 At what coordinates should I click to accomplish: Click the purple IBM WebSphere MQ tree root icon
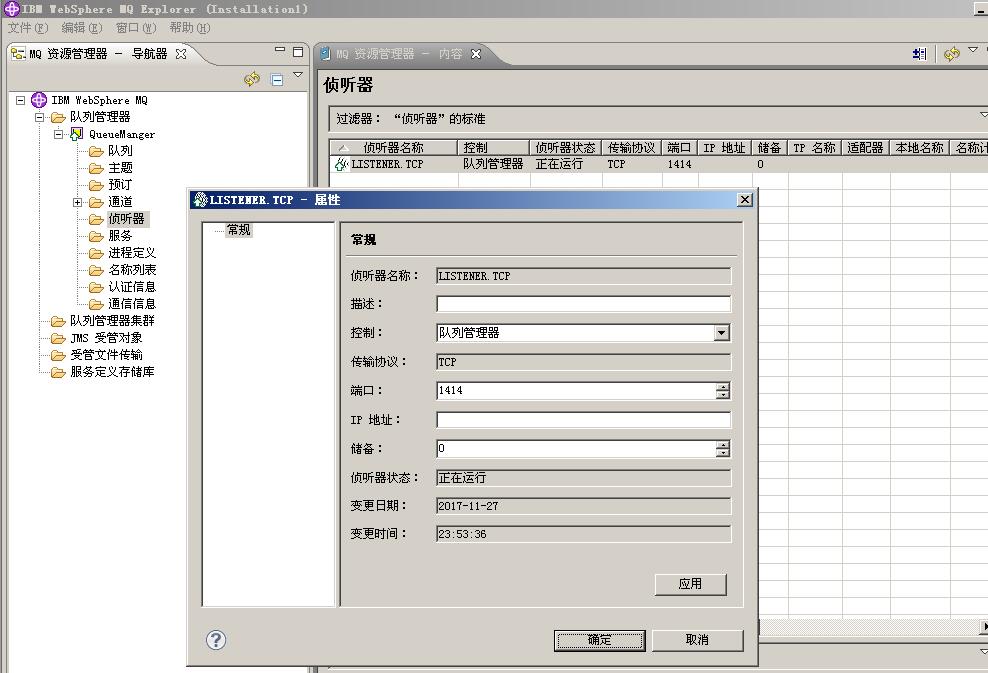[39, 100]
